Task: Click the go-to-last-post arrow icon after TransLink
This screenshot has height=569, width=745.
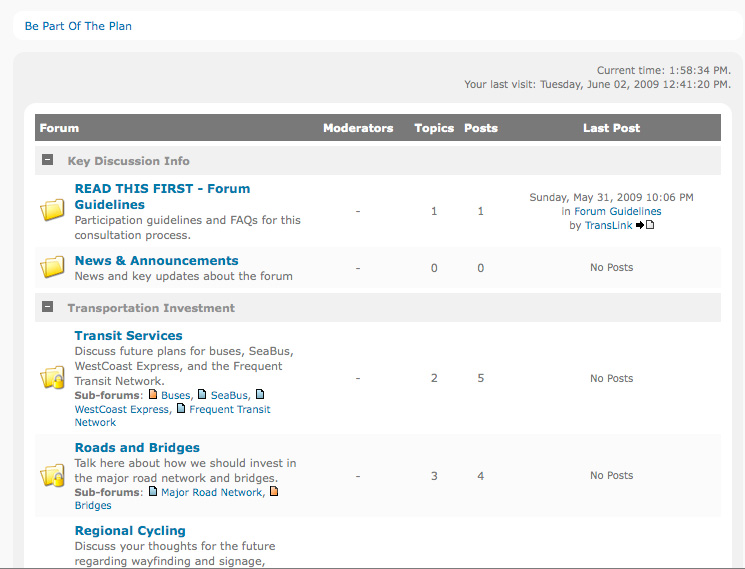Action: click(x=645, y=225)
